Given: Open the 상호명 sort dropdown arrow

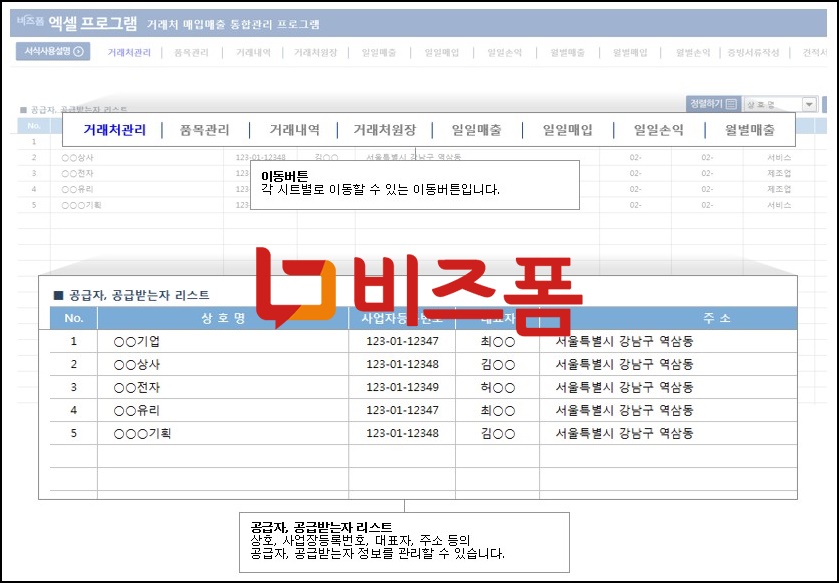Looking at the screenshot, I should point(809,104).
